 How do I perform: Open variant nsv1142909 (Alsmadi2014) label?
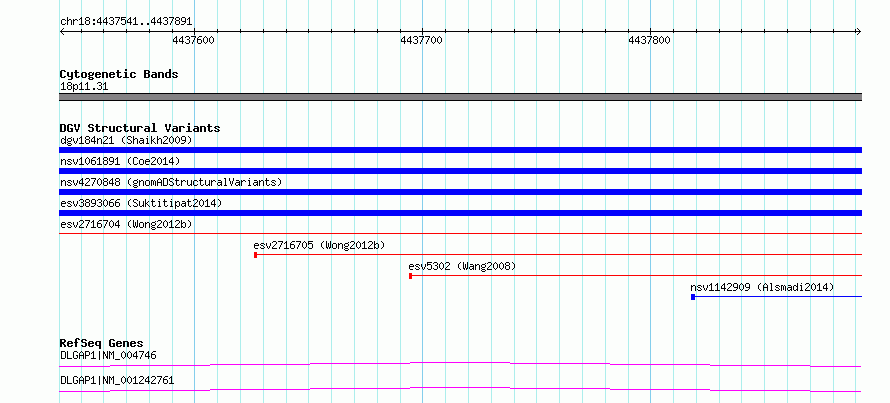click(x=762, y=287)
